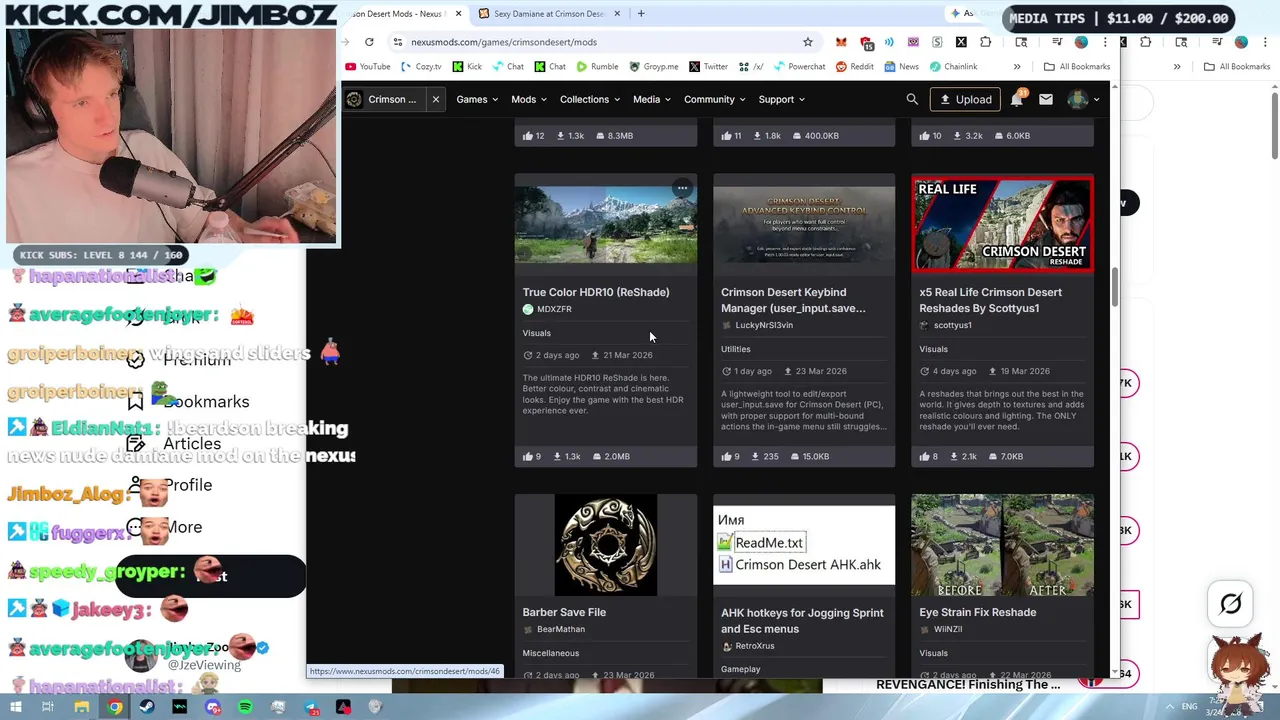Screen dimensions: 1280x720
Task: Click endorsements icon on True Color HDR10 card
Action: (x=528, y=456)
